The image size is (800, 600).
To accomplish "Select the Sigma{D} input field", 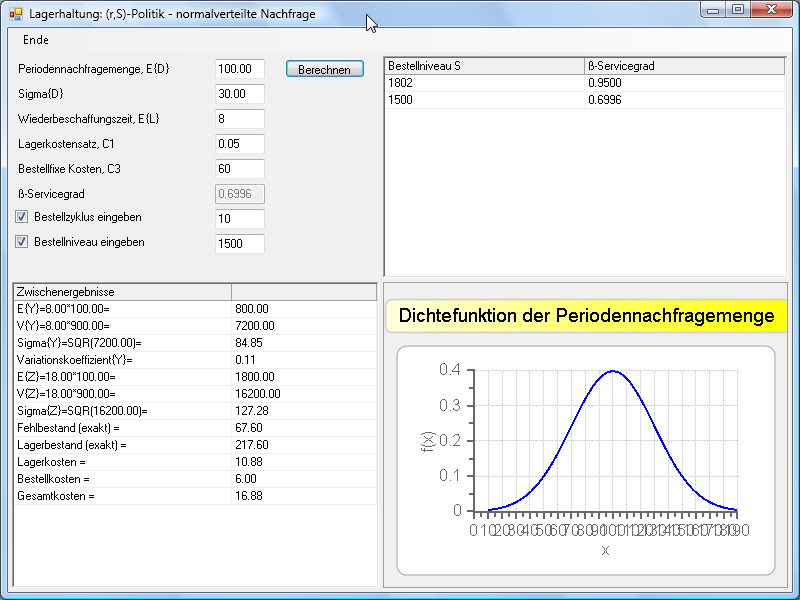I will point(239,94).
